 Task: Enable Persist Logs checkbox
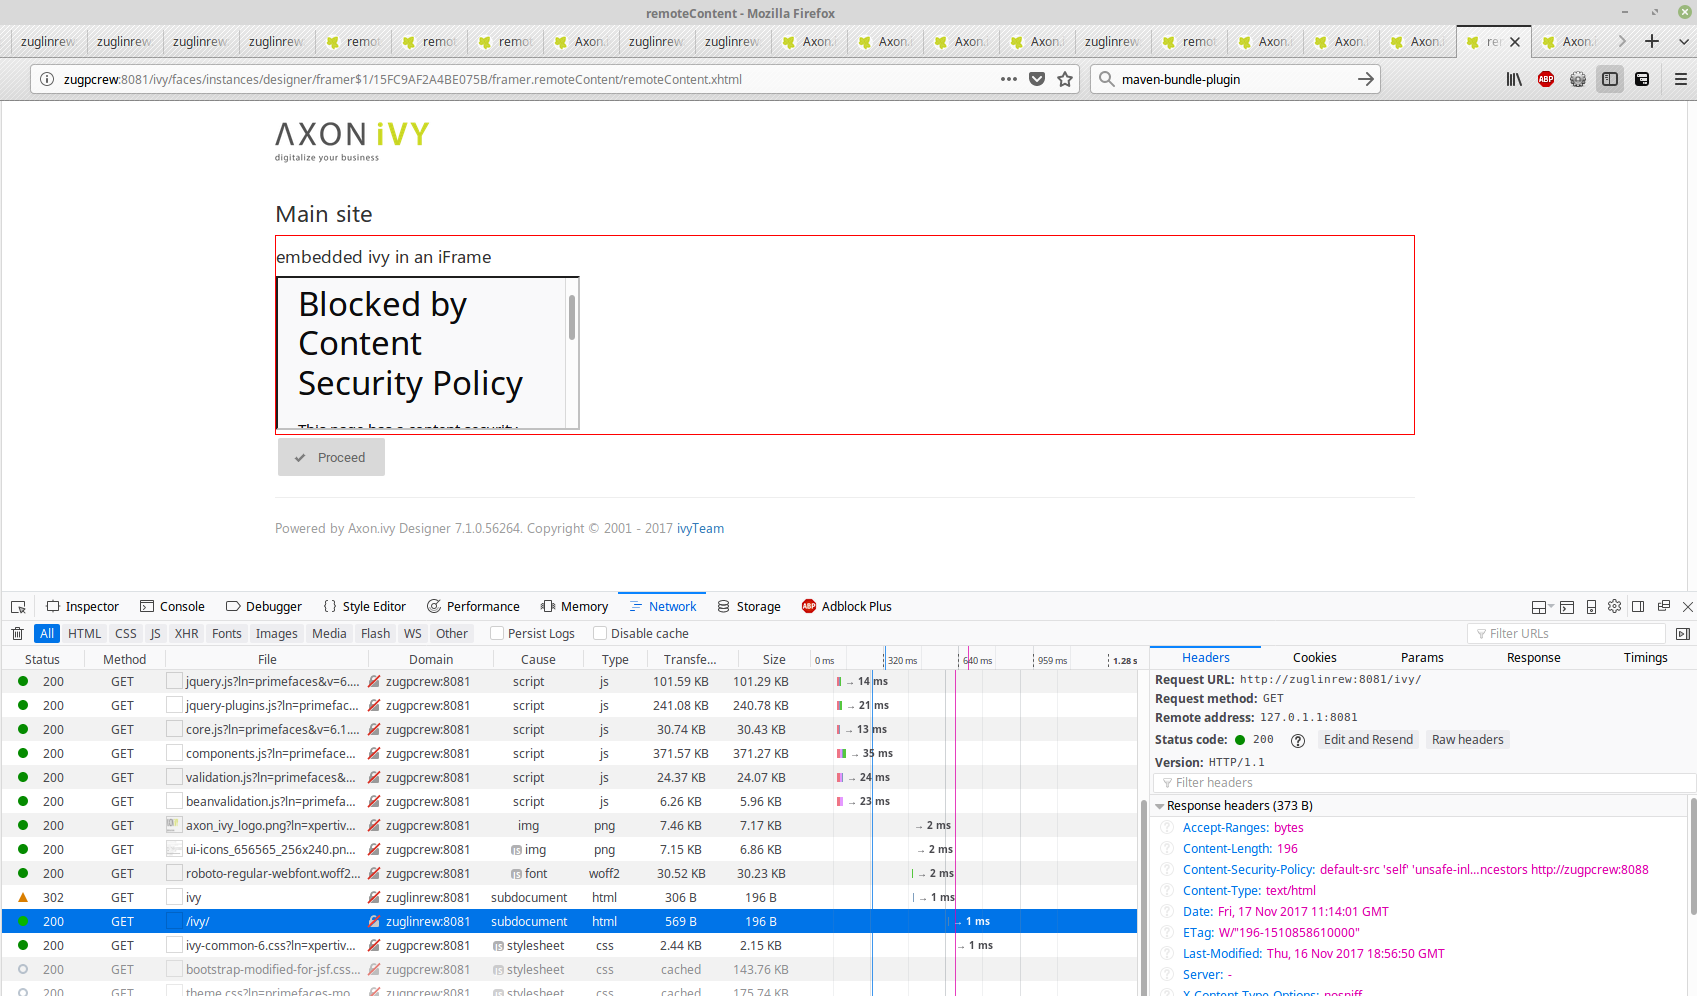pyautogui.click(x=497, y=633)
